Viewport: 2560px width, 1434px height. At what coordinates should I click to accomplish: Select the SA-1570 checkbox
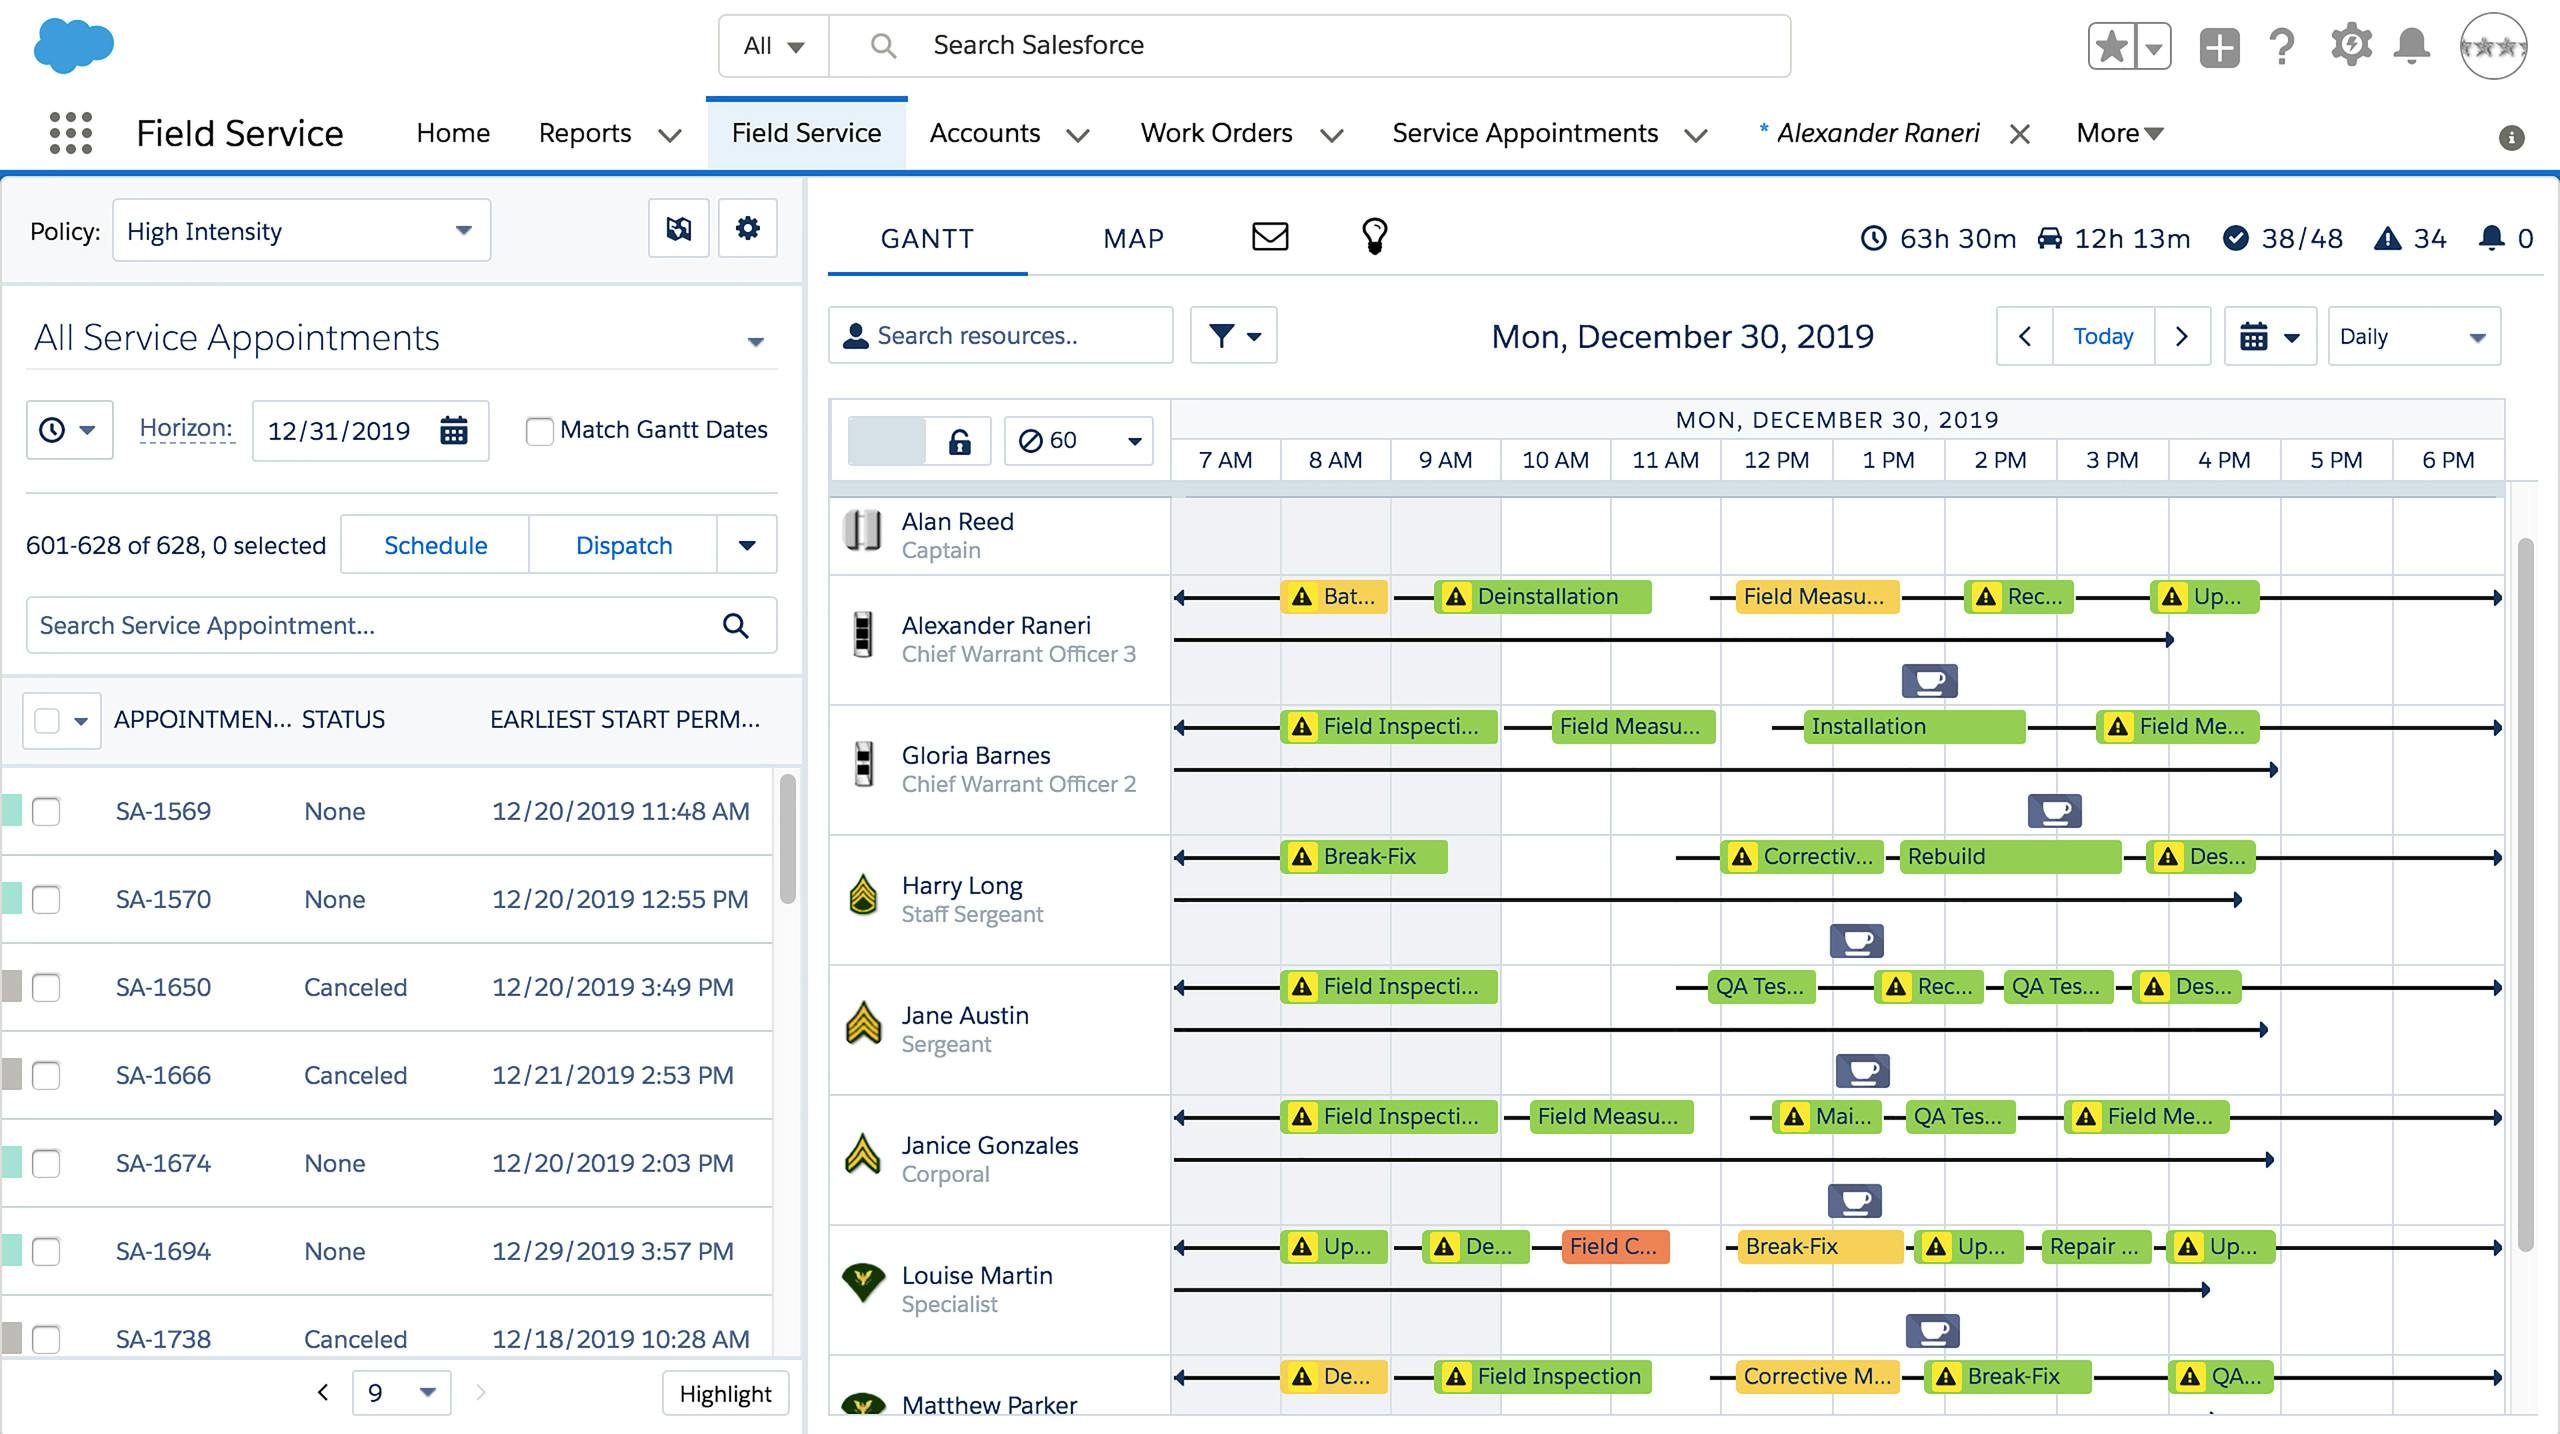click(46, 899)
